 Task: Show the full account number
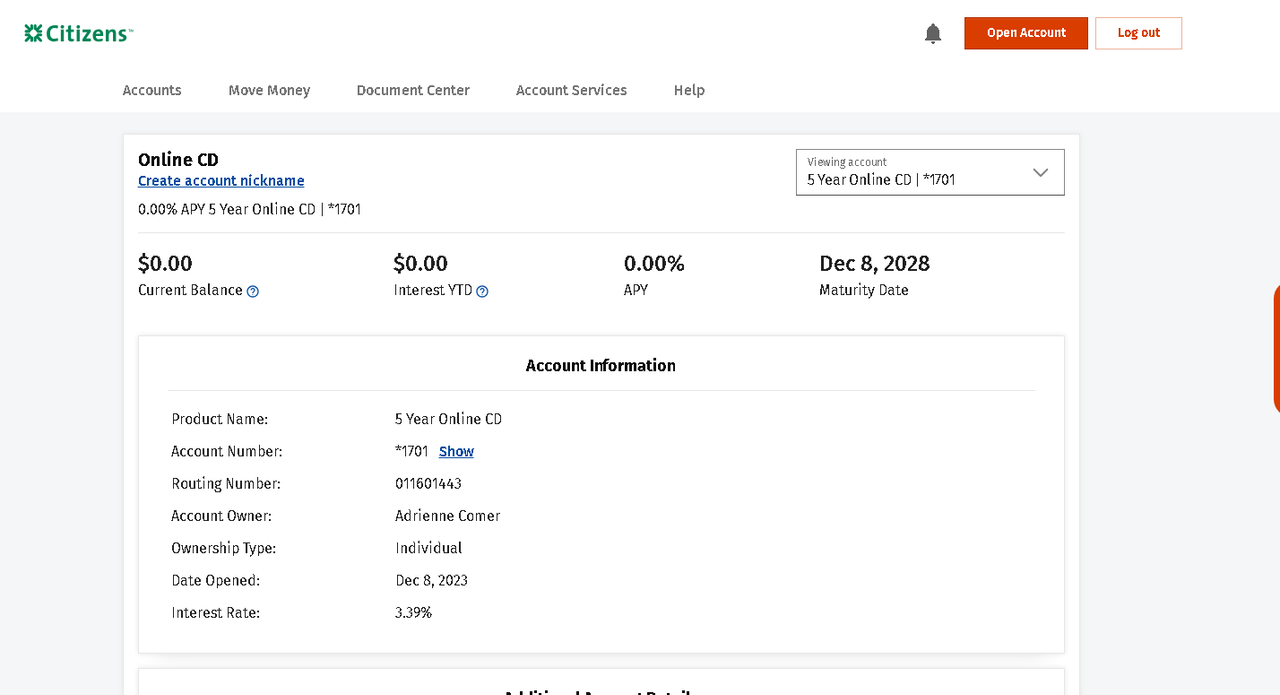456,451
